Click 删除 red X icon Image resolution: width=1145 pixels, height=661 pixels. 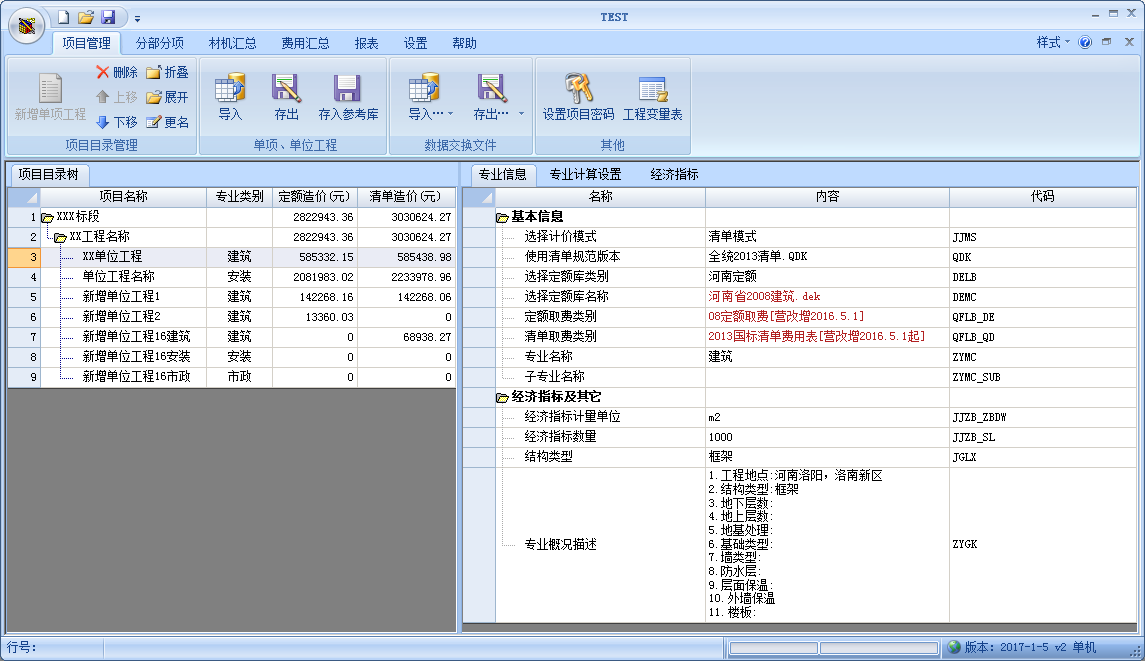click(x=102, y=72)
